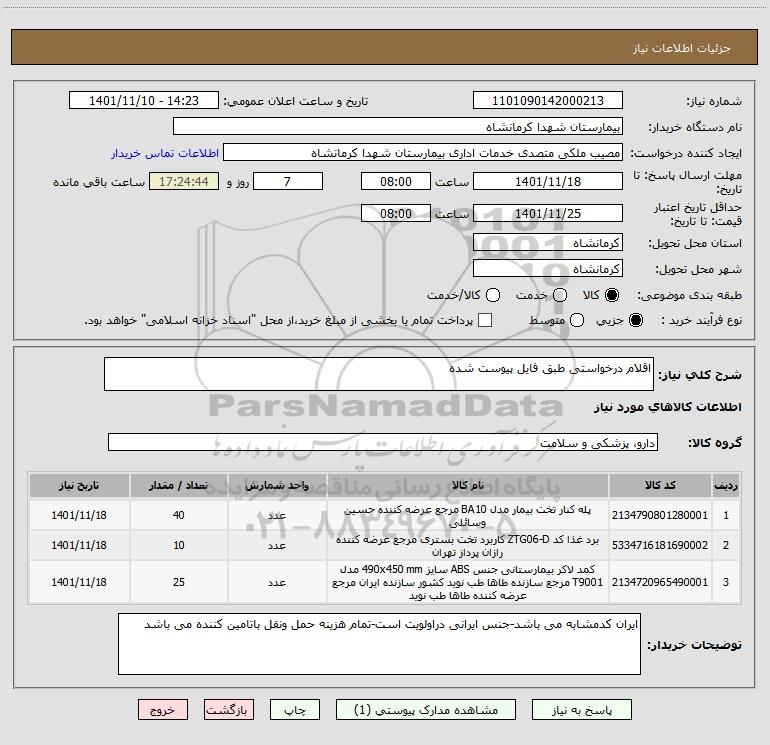Click the استان محل تحویل field
This screenshot has width=770, height=745.
click(548, 243)
